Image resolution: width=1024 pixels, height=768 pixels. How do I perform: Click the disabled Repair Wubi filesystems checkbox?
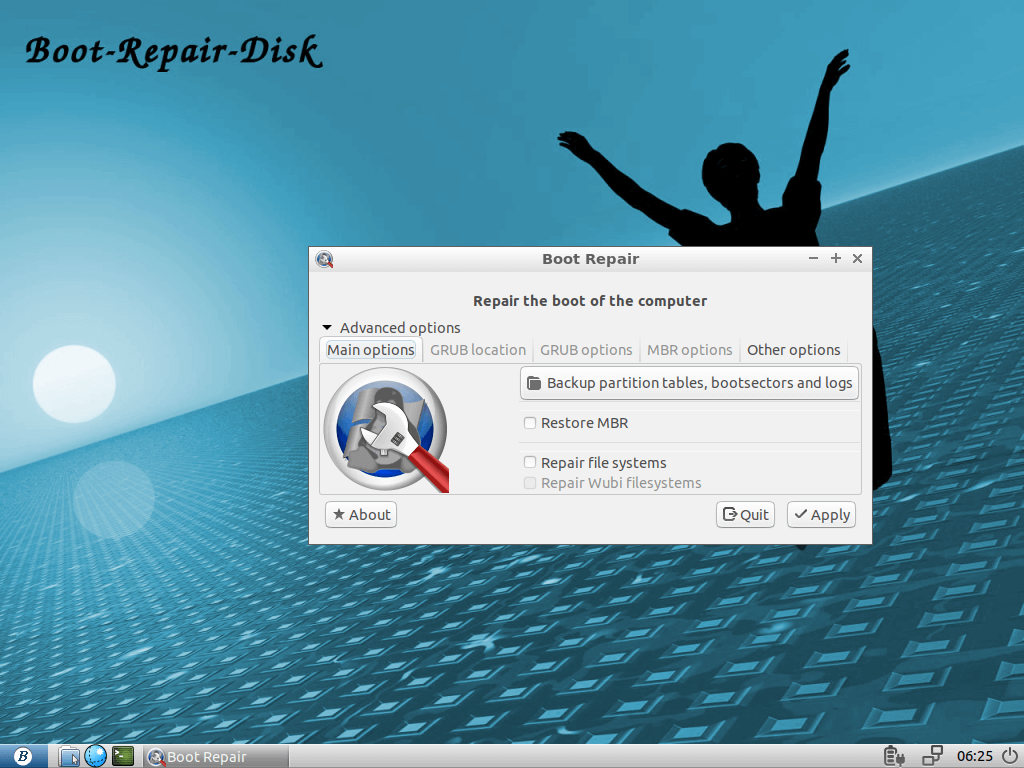click(x=530, y=483)
